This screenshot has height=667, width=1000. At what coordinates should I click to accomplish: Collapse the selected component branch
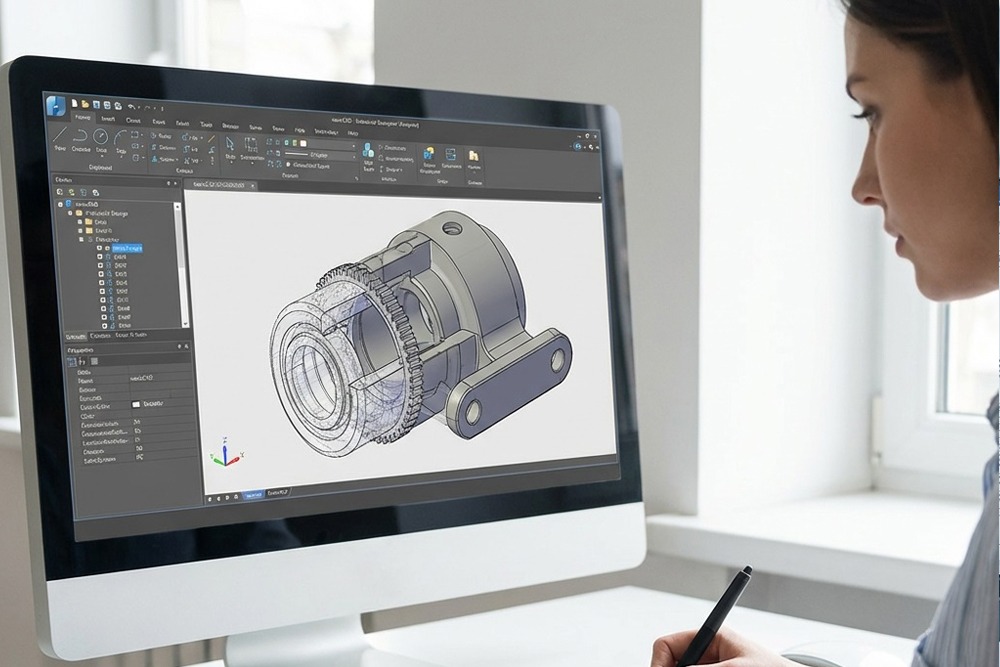coord(80,240)
